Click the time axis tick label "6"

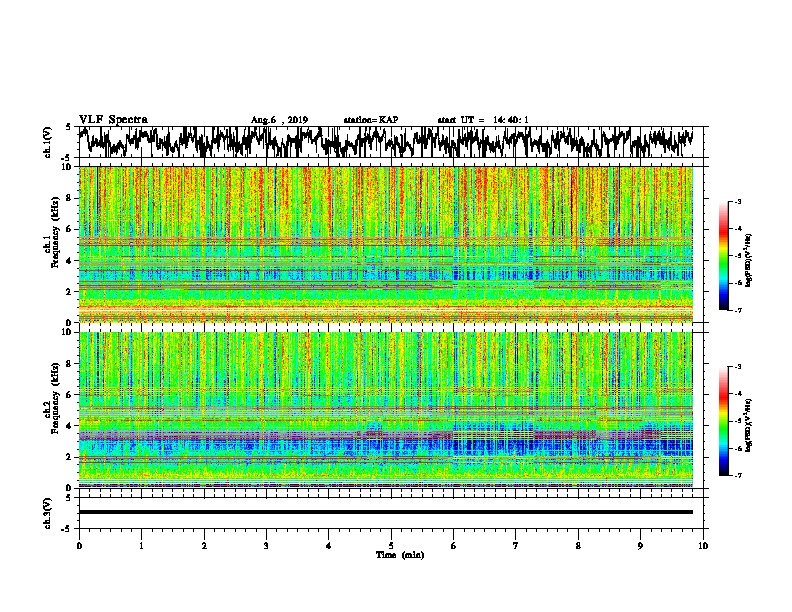[x=454, y=546]
